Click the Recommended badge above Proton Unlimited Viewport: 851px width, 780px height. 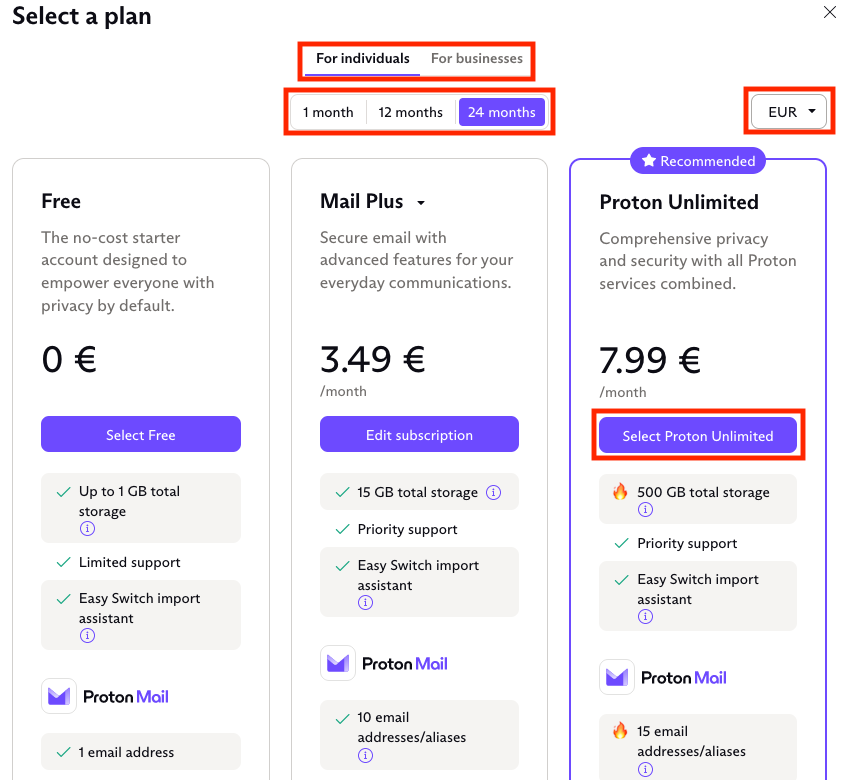697,160
